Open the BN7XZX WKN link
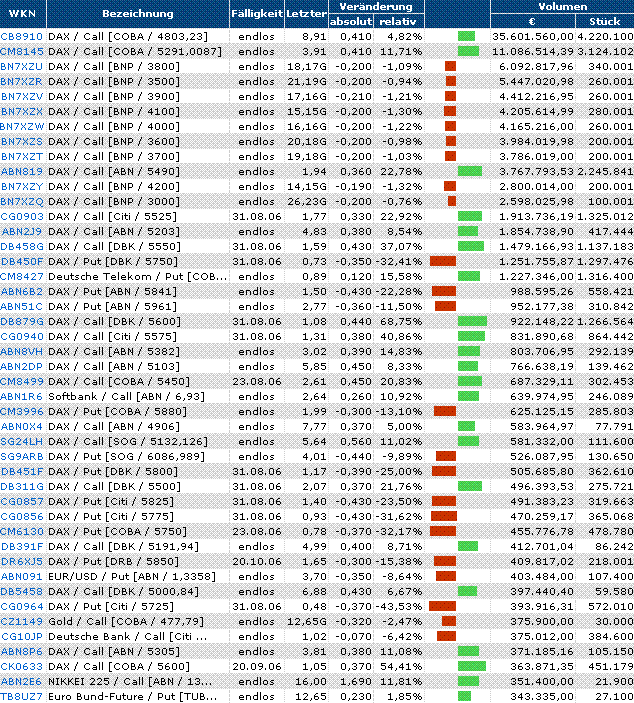 coord(22,112)
